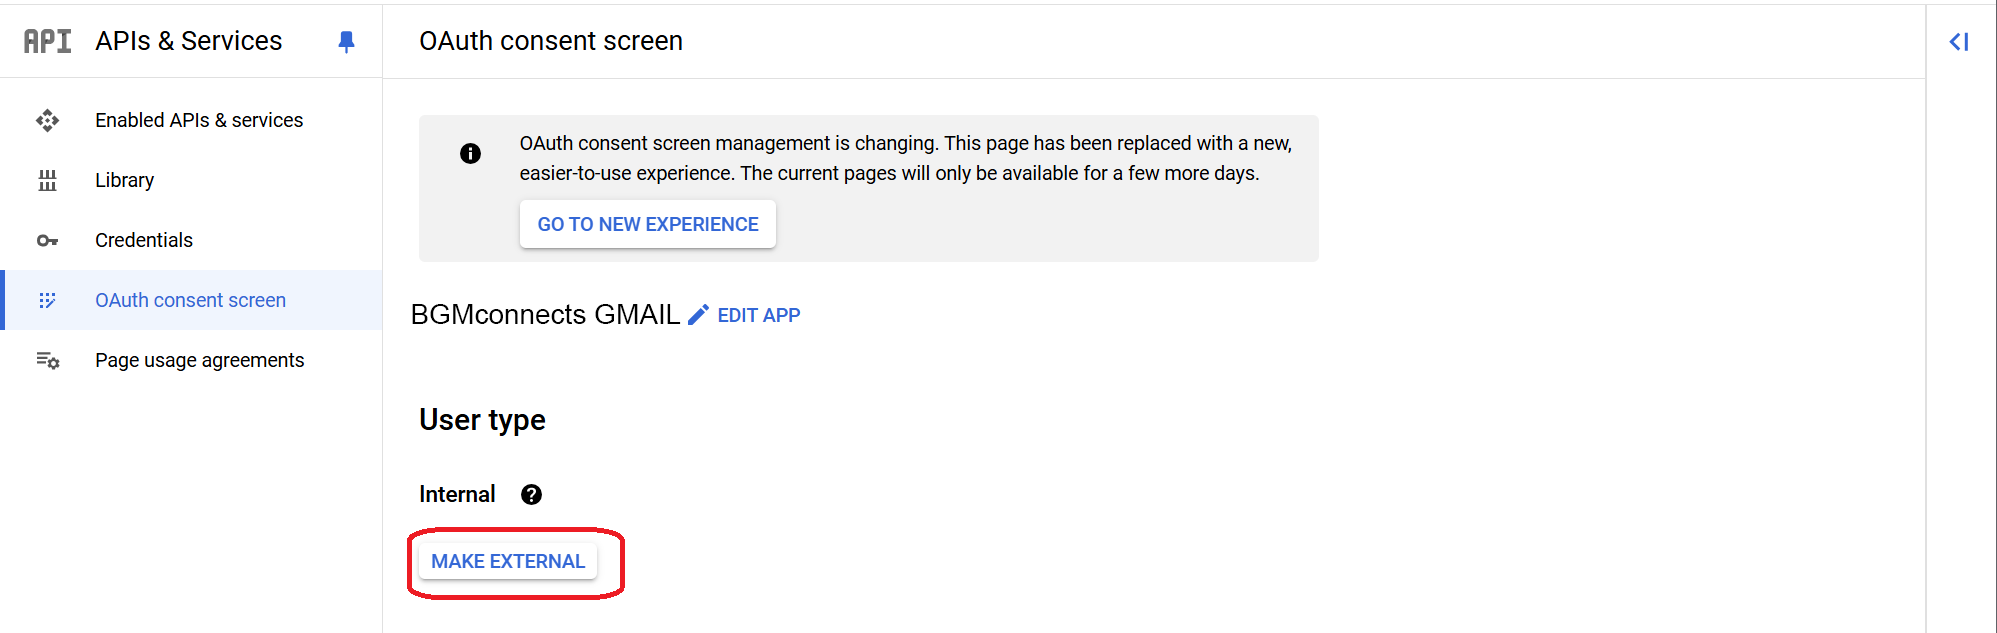1997x633 pixels.
Task: Click the Library icon in sidebar
Action: (x=47, y=181)
